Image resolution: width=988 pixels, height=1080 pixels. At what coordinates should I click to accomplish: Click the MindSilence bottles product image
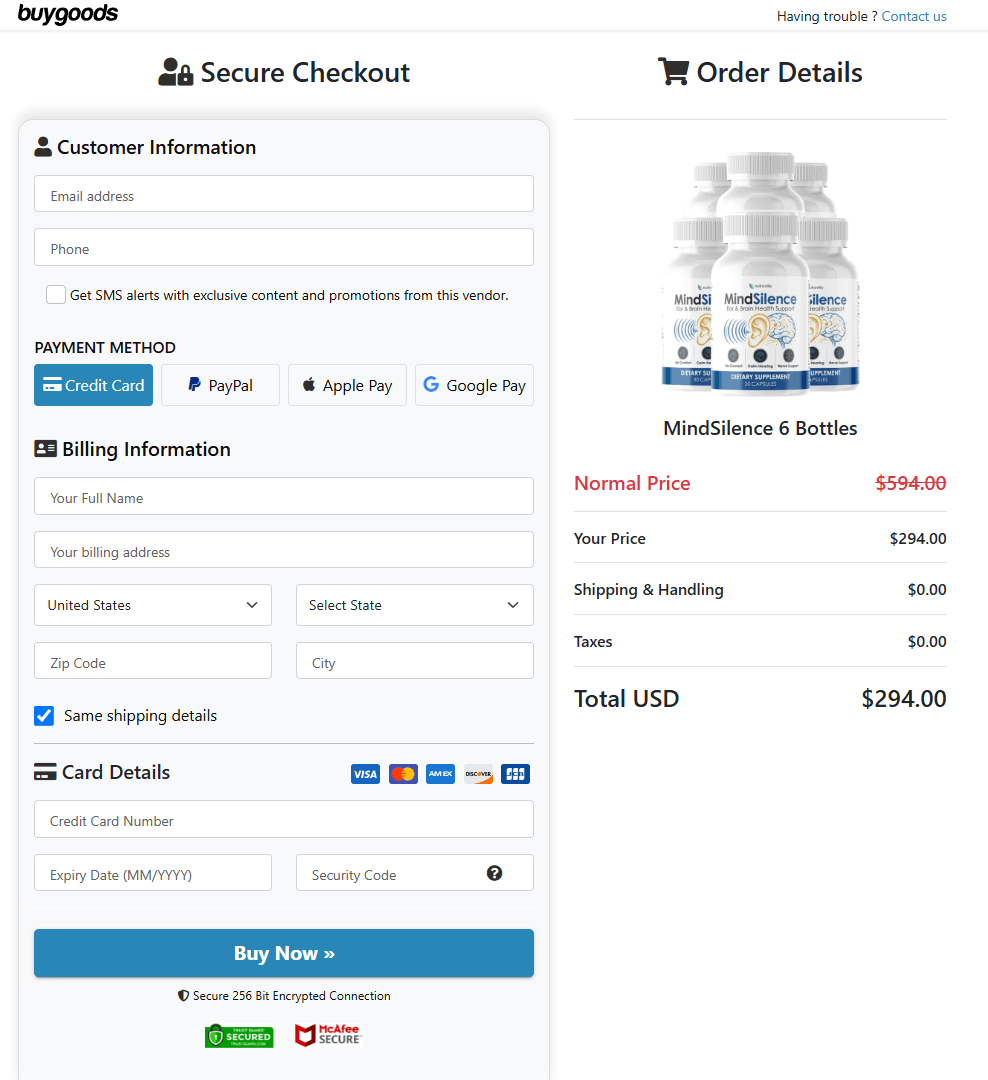[x=760, y=273]
